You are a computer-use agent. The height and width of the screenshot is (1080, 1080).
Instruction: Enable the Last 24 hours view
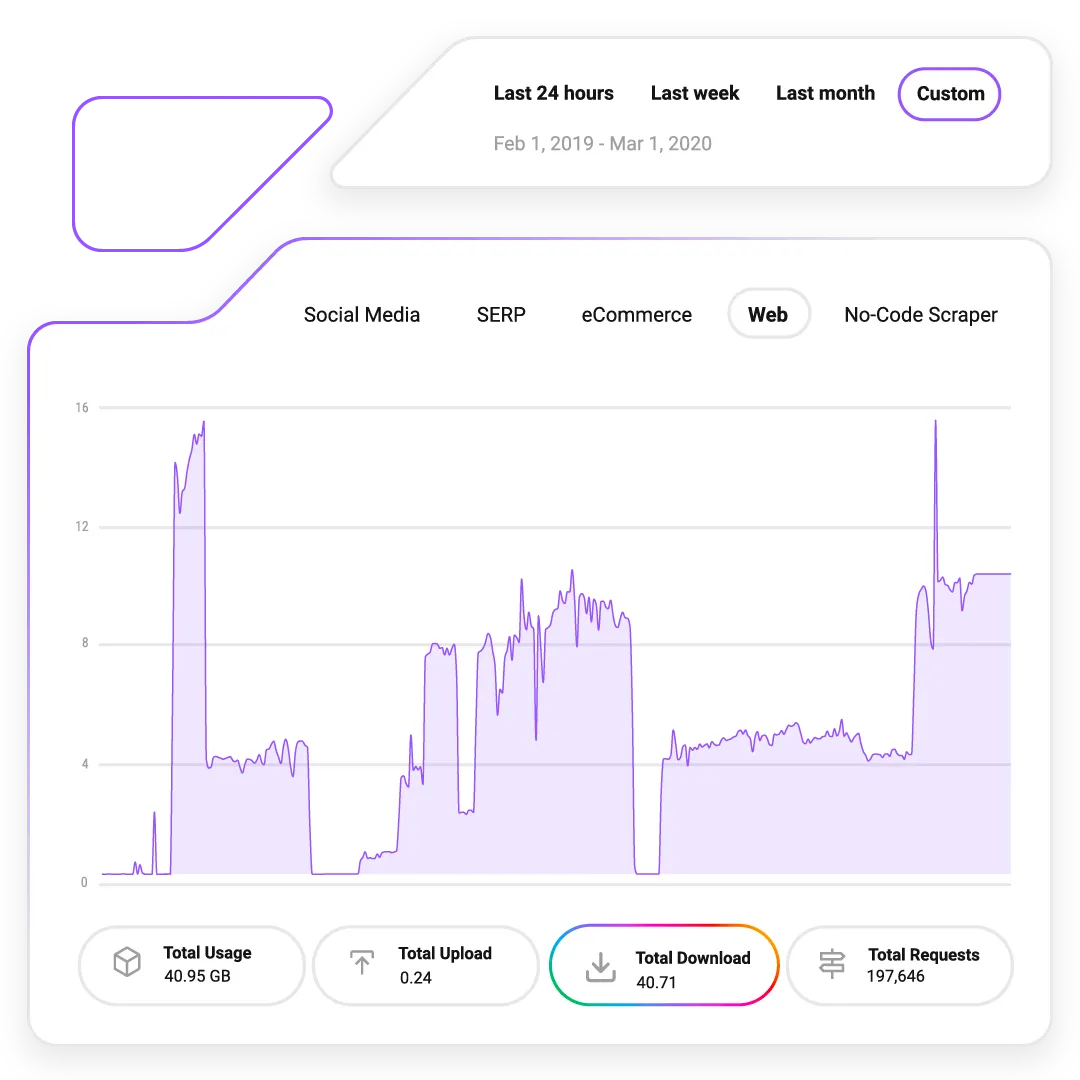point(554,93)
